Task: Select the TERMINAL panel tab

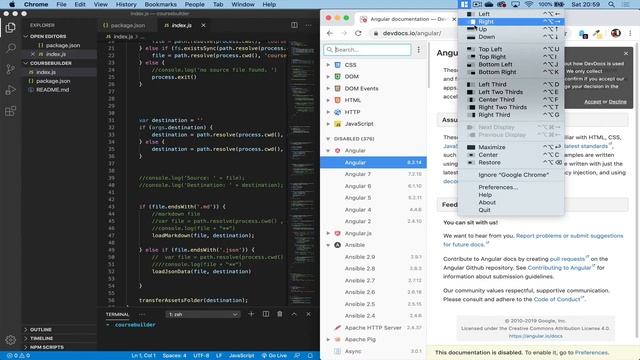Action: pos(118,314)
